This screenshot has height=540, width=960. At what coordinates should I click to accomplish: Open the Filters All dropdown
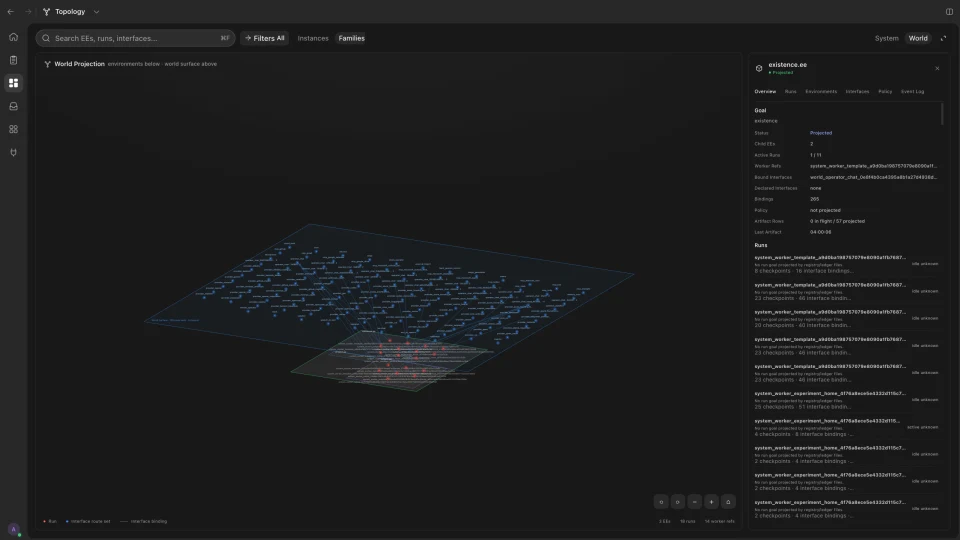(x=264, y=38)
